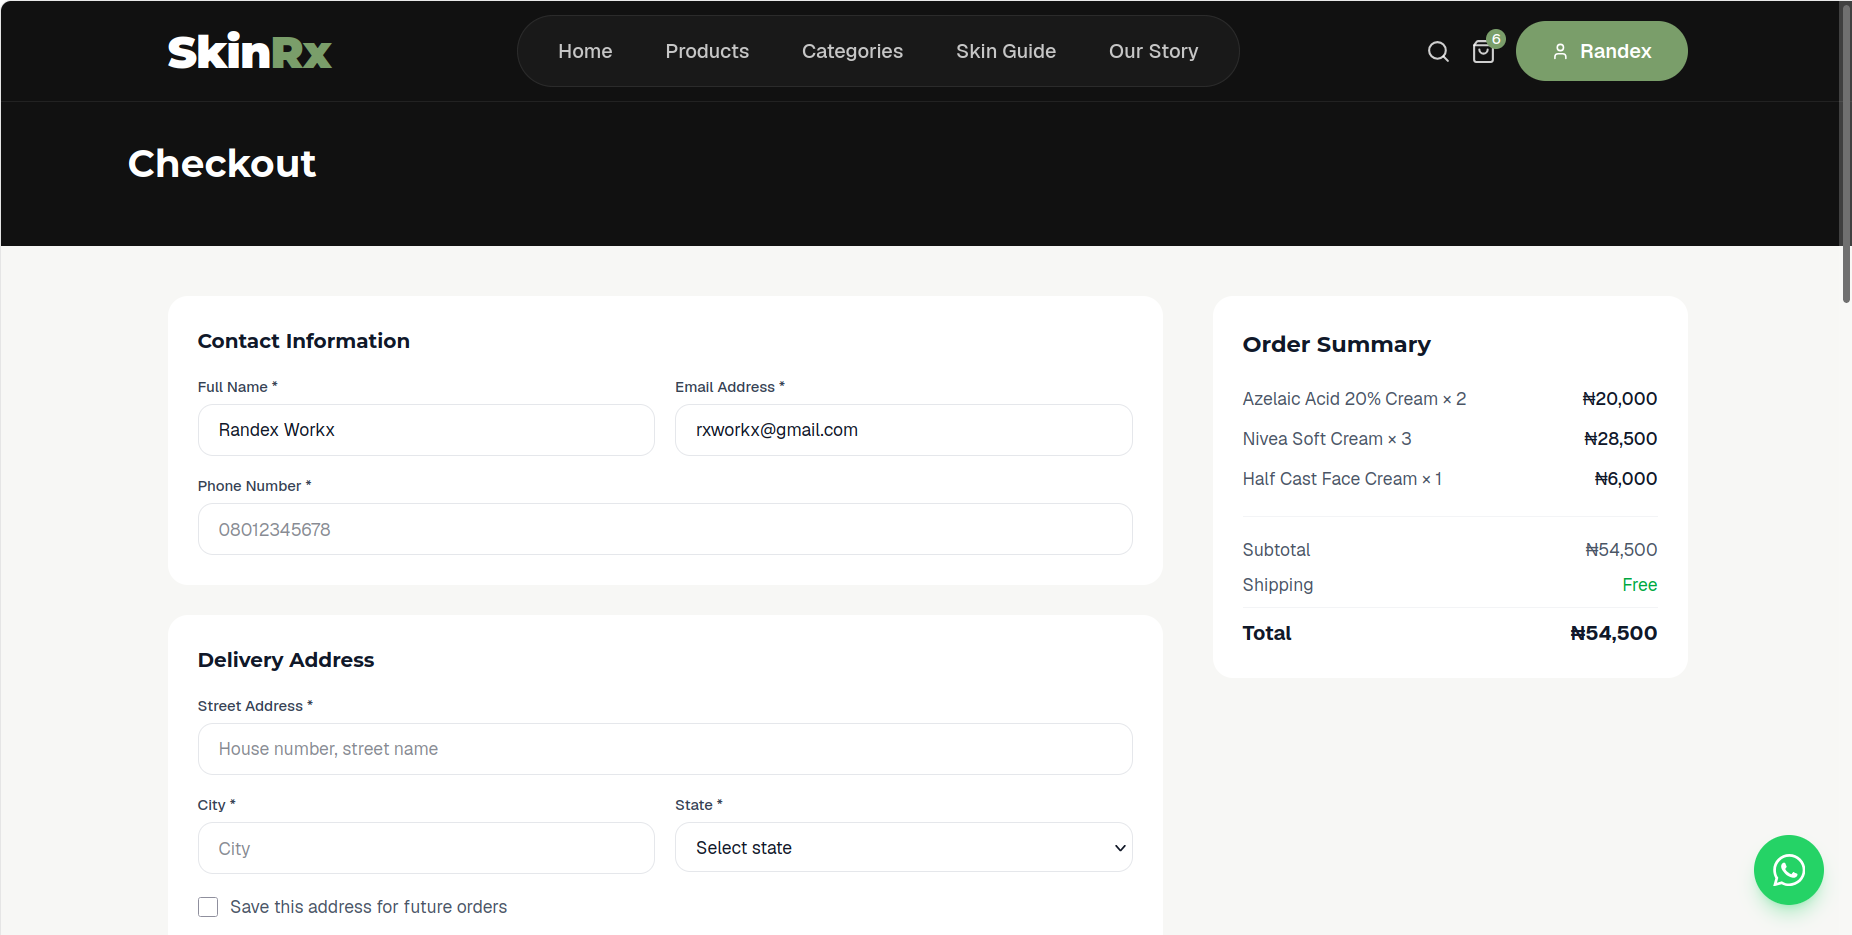Click Nivea Soft Cream × 3
The height and width of the screenshot is (935, 1852).
coord(1327,439)
